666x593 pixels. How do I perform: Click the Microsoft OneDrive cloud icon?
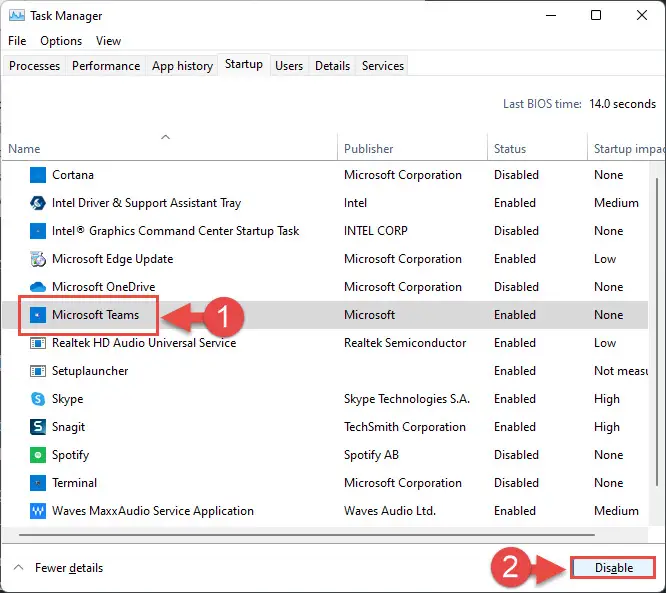[x=38, y=287]
